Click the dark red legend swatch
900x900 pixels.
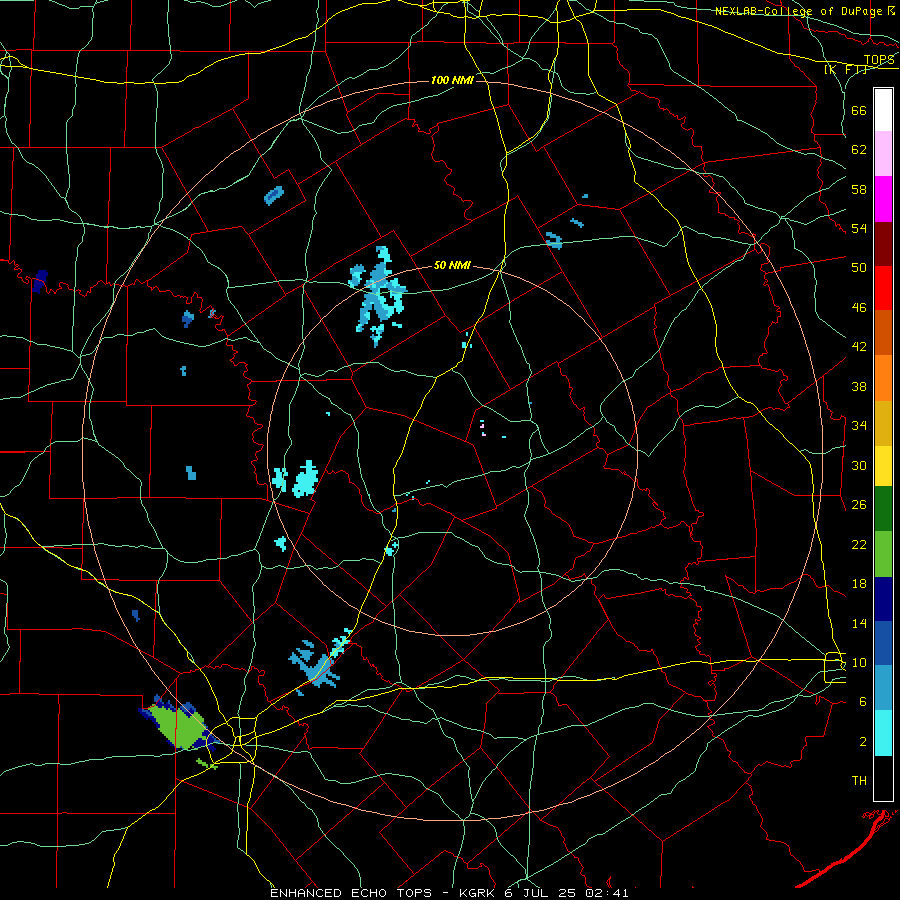[x=883, y=243]
